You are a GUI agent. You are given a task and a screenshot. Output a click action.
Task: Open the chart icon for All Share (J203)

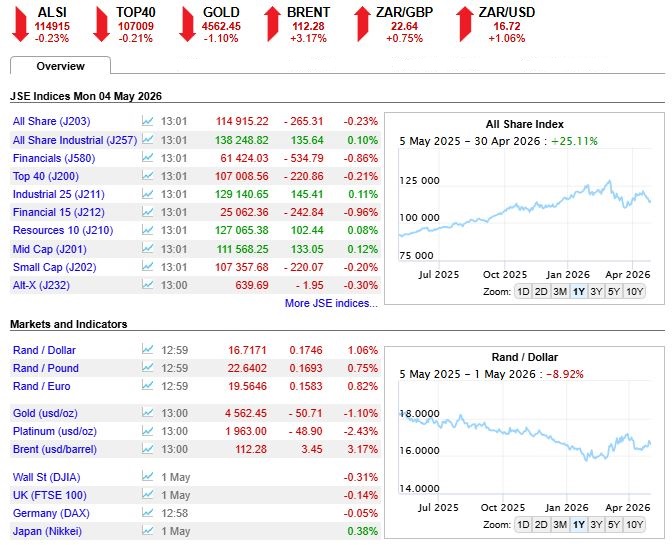coord(147,121)
